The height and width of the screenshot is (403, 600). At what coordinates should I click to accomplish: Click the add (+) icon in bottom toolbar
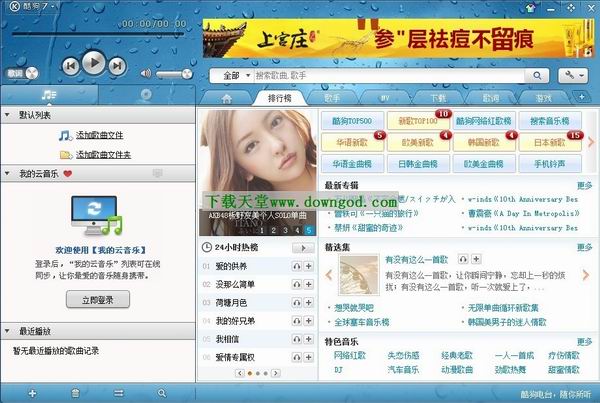33,393
